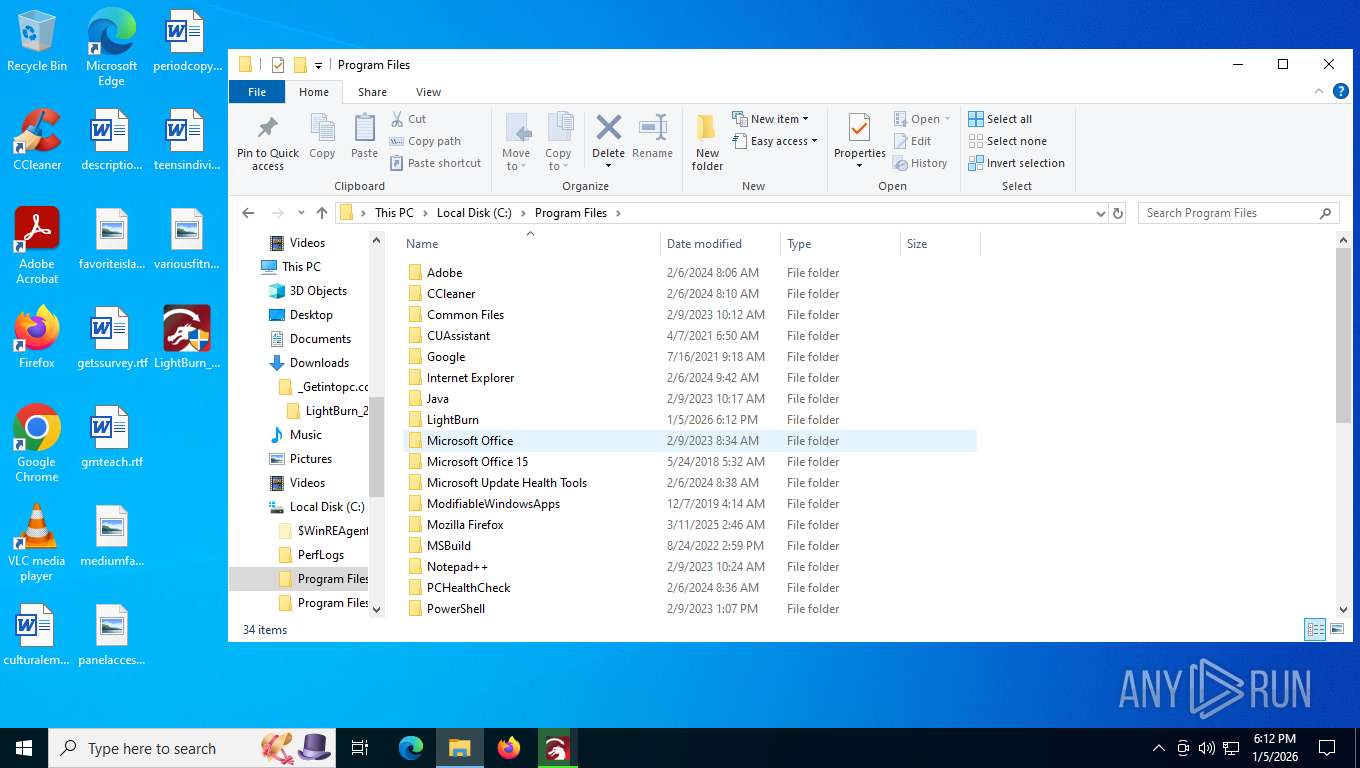Switch to Details view layout icon
The height and width of the screenshot is (768, 1360).
point(1315,629)
